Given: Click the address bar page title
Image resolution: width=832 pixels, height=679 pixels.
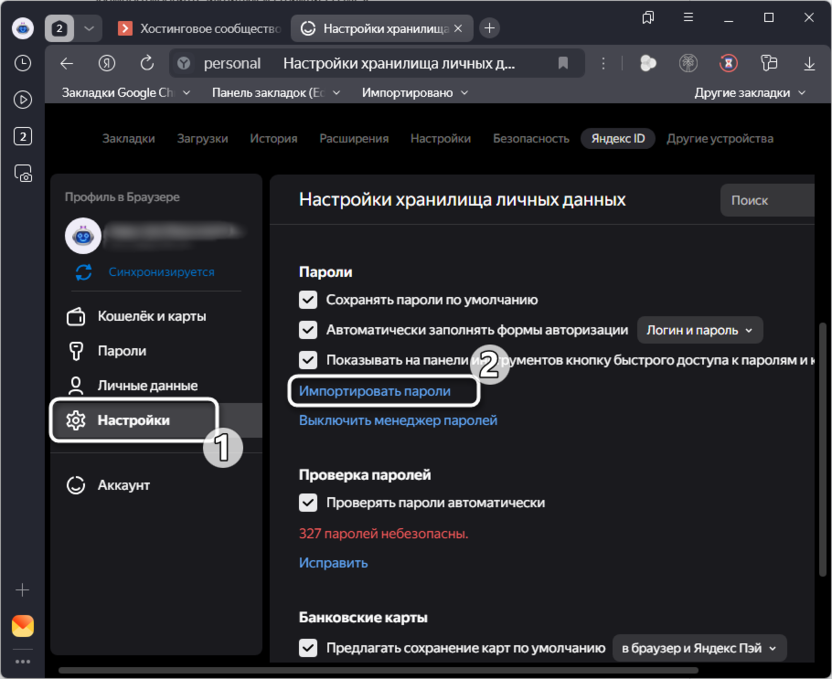Looking at the screenshot, I should coord(399,64).
